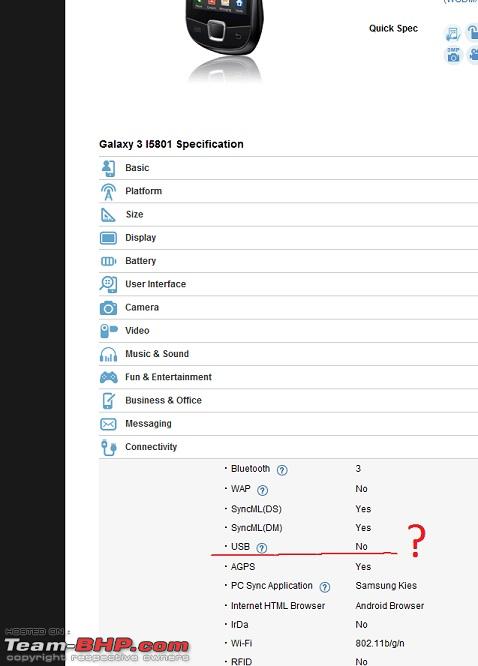478x666 pixels.
Task: Expand the Video specification section
Action: click(137, 330)
